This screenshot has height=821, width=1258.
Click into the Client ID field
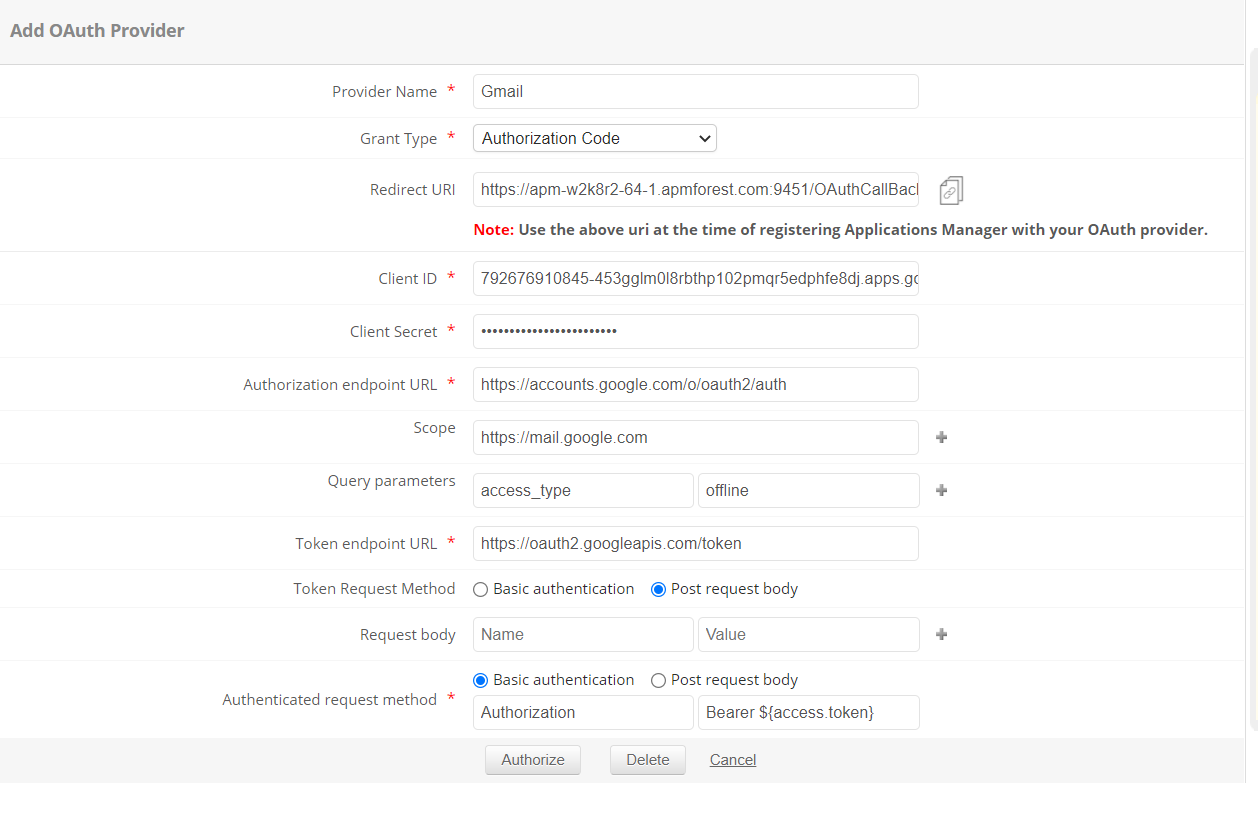(x=695, y=278)
